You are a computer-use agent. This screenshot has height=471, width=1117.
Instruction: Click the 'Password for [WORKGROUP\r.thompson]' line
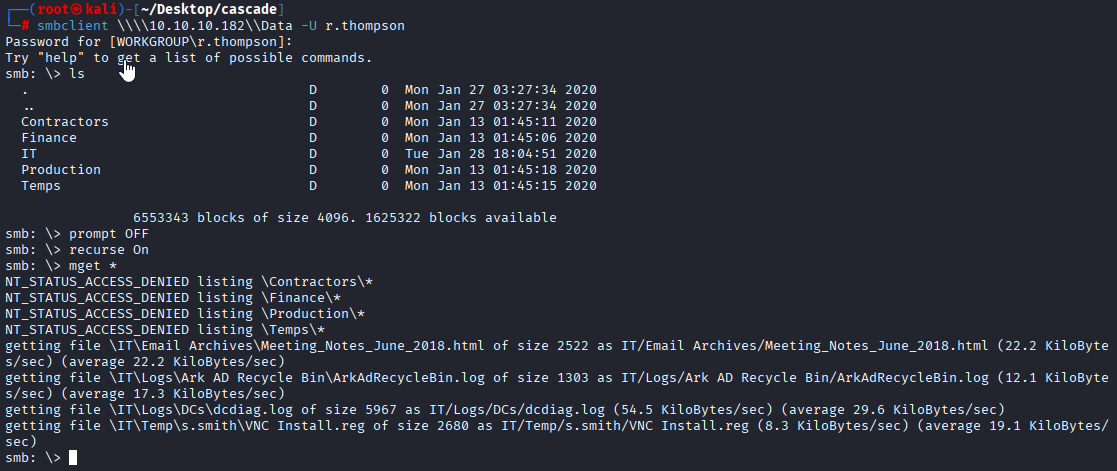[149, 41]
